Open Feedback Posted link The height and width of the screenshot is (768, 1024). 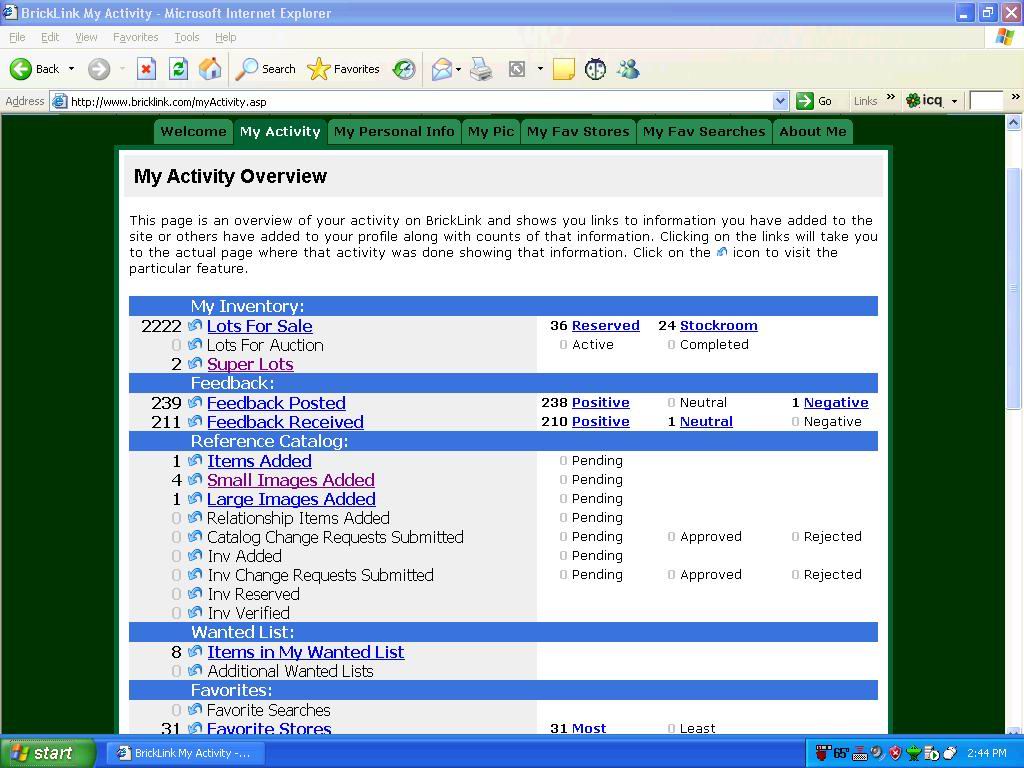276,403
